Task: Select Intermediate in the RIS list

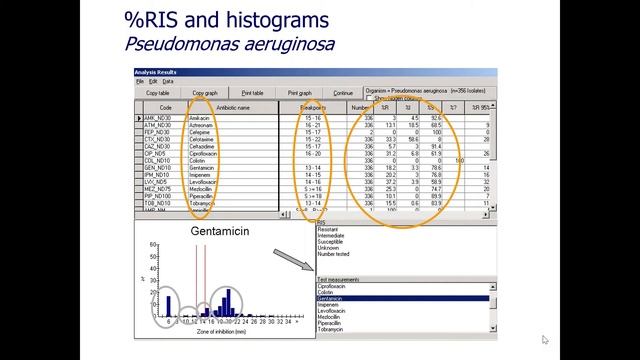Action: click(x=331, y=236)
